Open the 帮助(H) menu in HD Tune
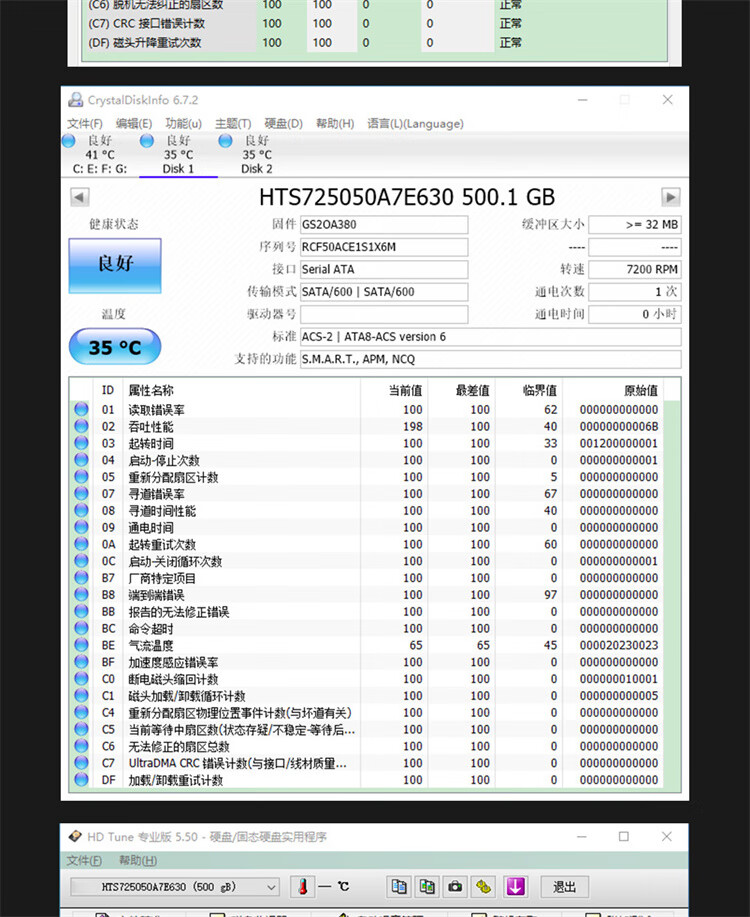750x917 pixels. point(137,860)
